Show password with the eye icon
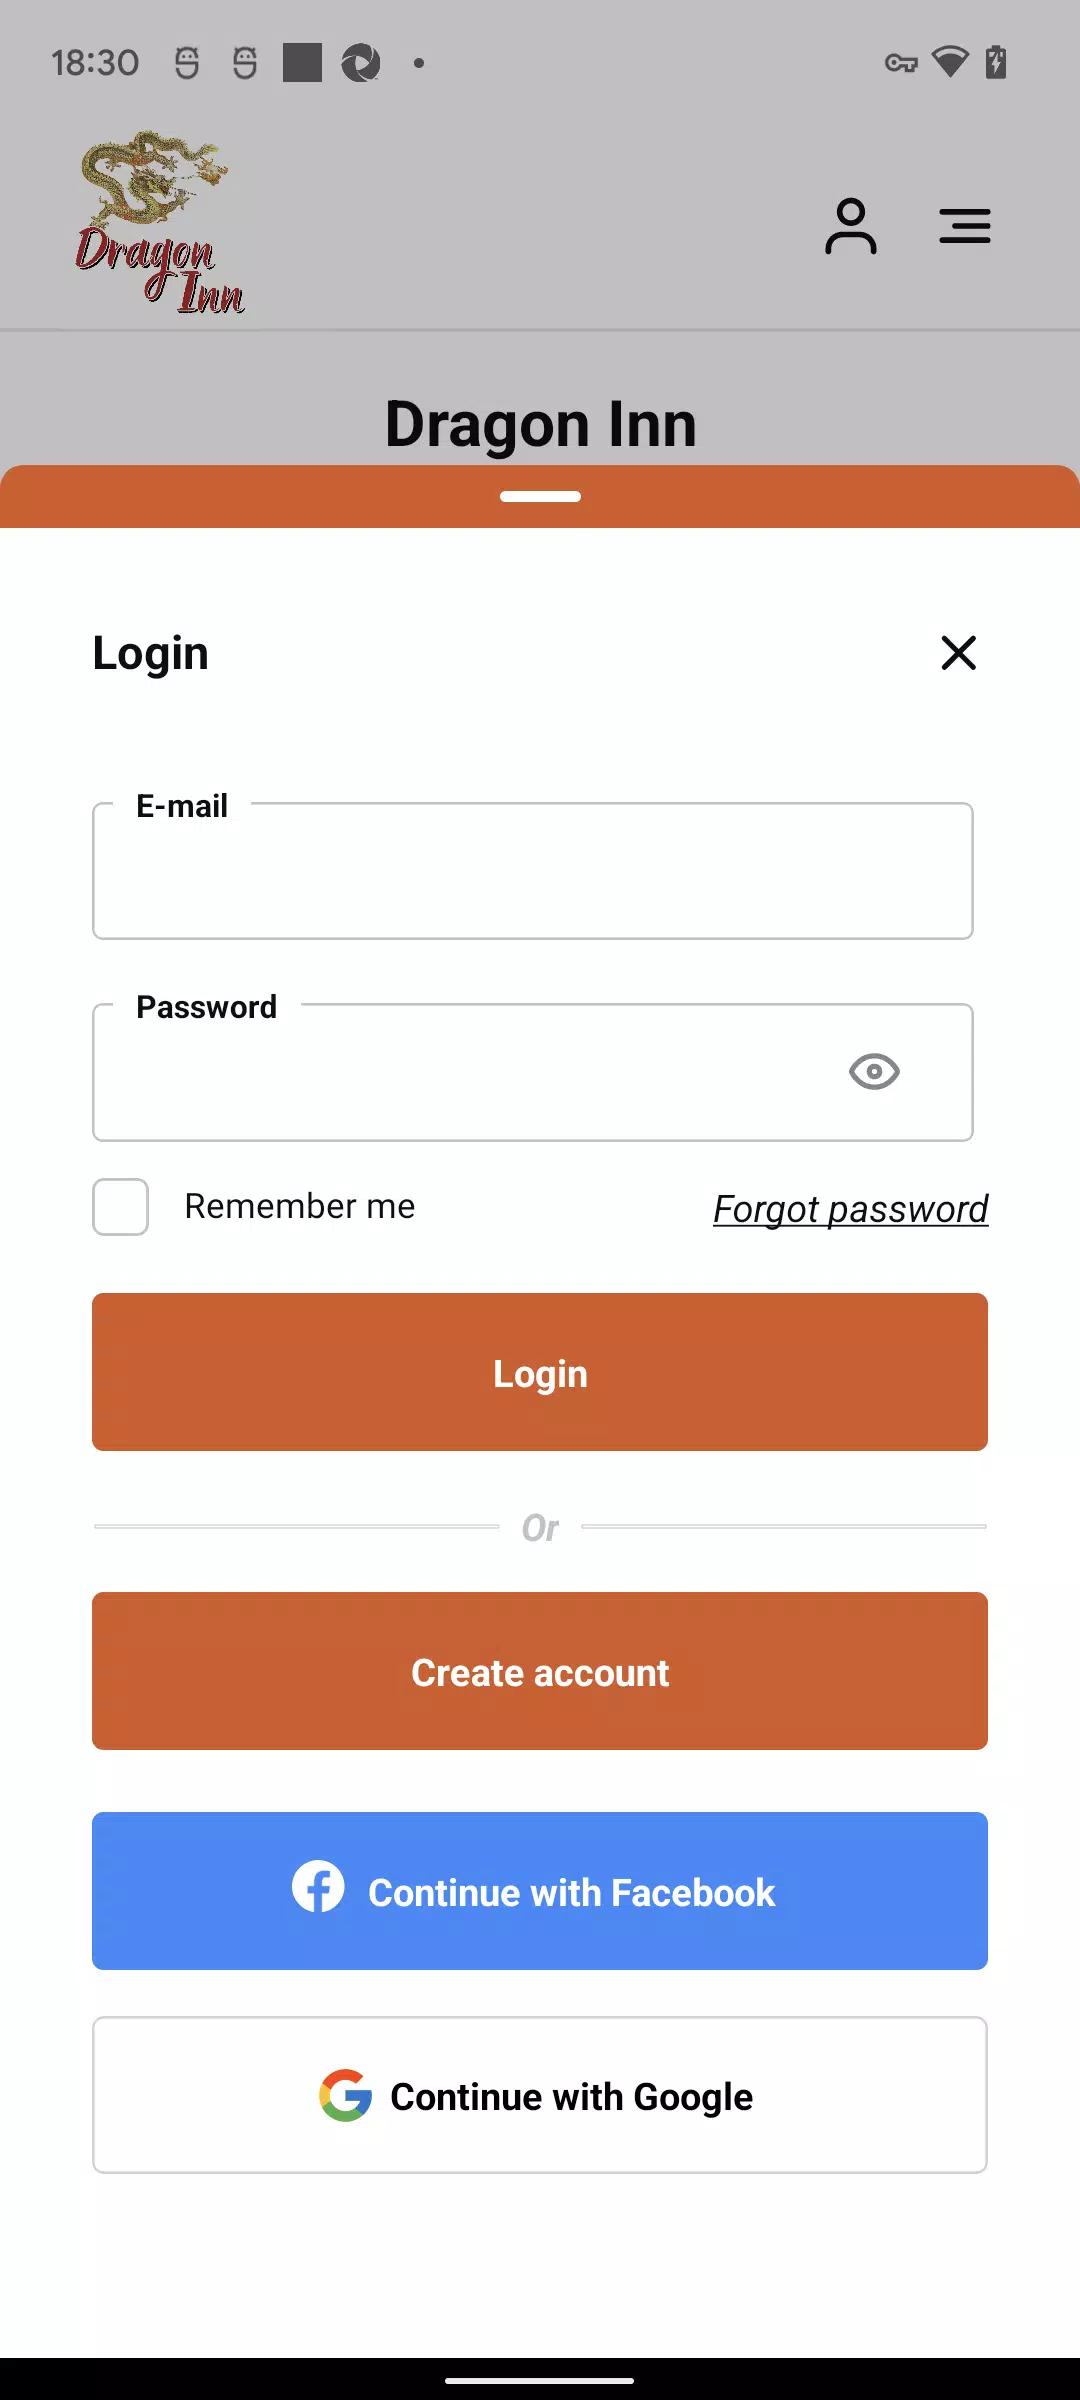Screen dimensions: 1080x2400 [874, 1072]
